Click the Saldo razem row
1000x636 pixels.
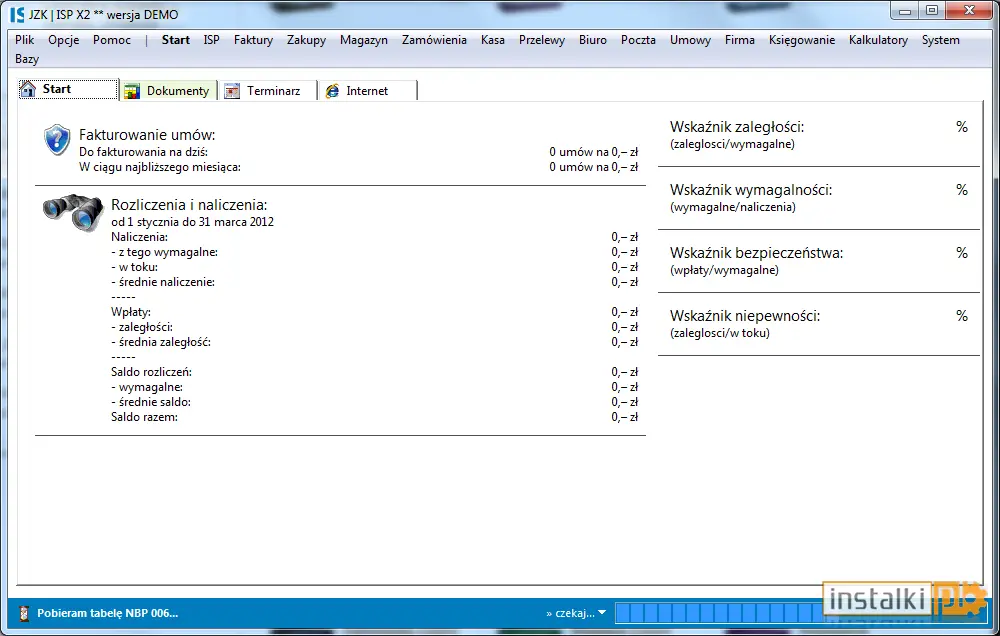tap(374, 417)
